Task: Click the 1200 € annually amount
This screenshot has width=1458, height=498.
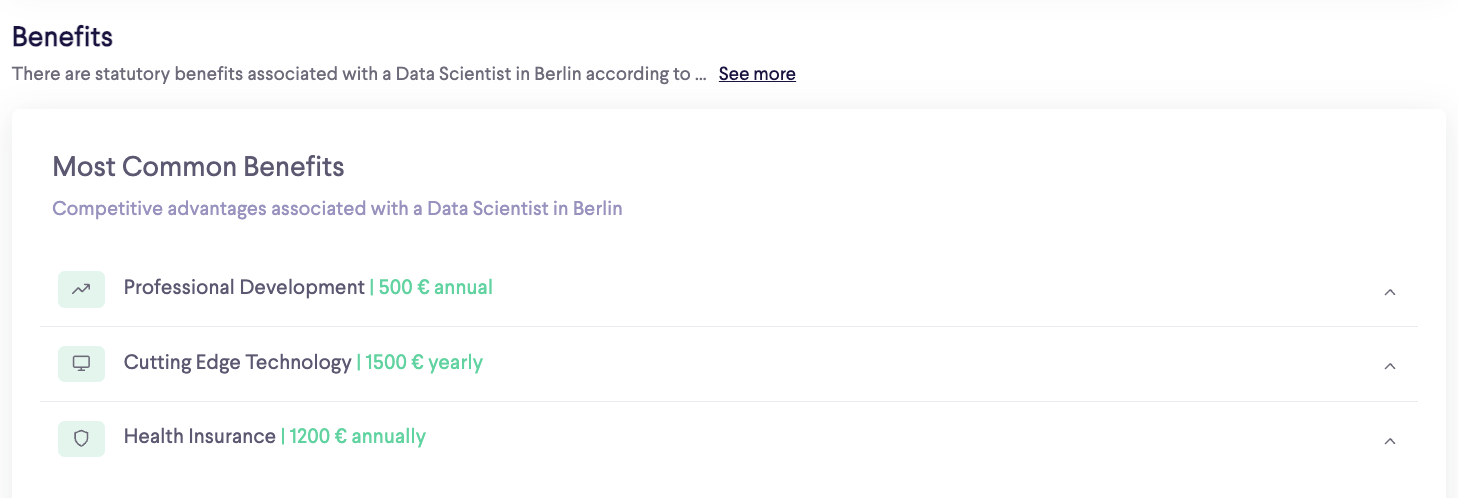Action: click(358, 436)
